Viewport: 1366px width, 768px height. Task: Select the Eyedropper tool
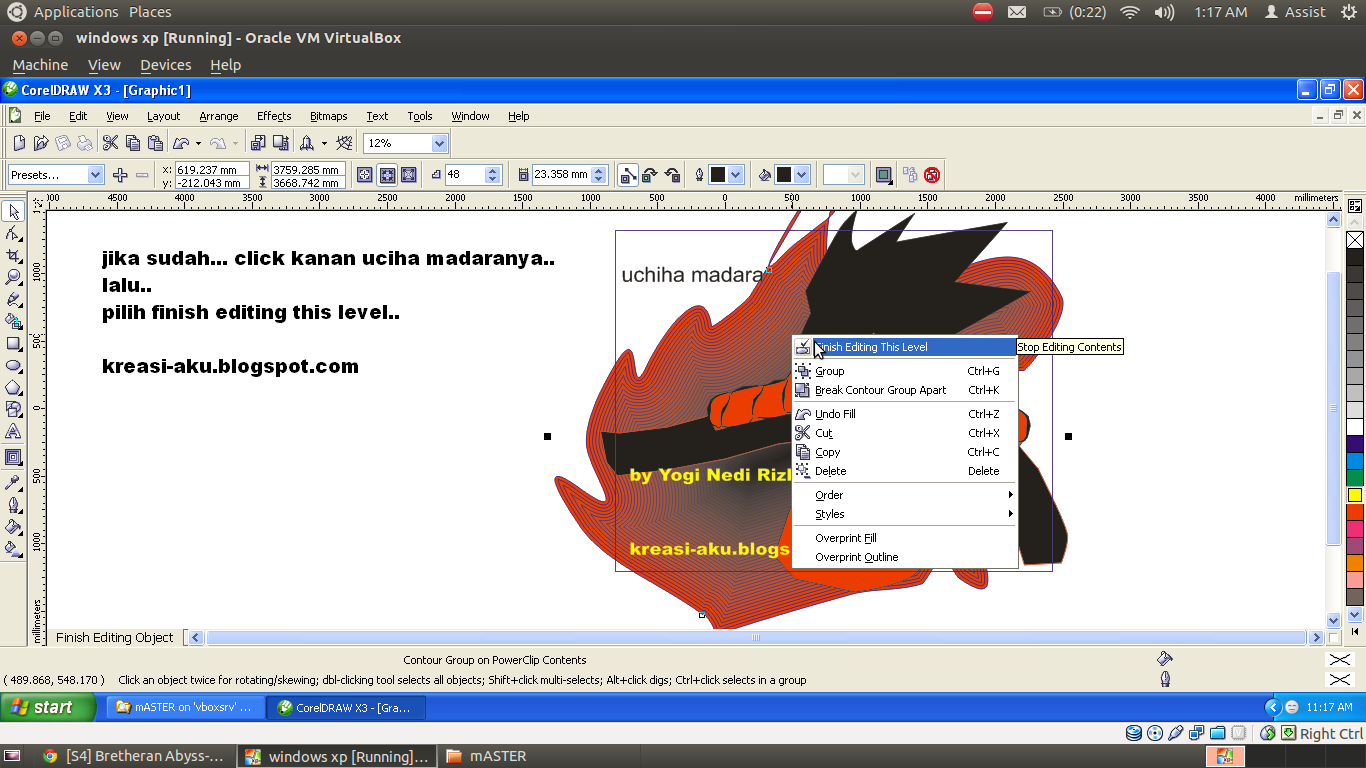pos(14,482)
